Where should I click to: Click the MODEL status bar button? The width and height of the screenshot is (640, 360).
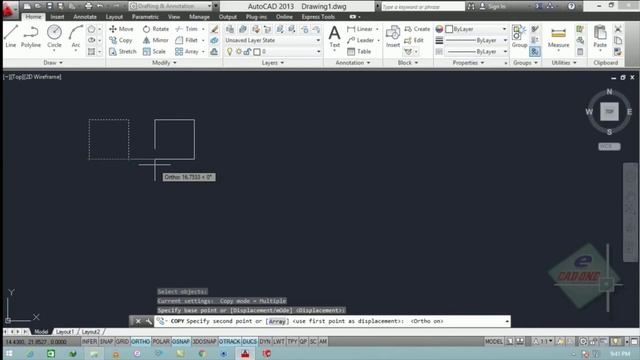pyautogui.click(x=493, y=342)
